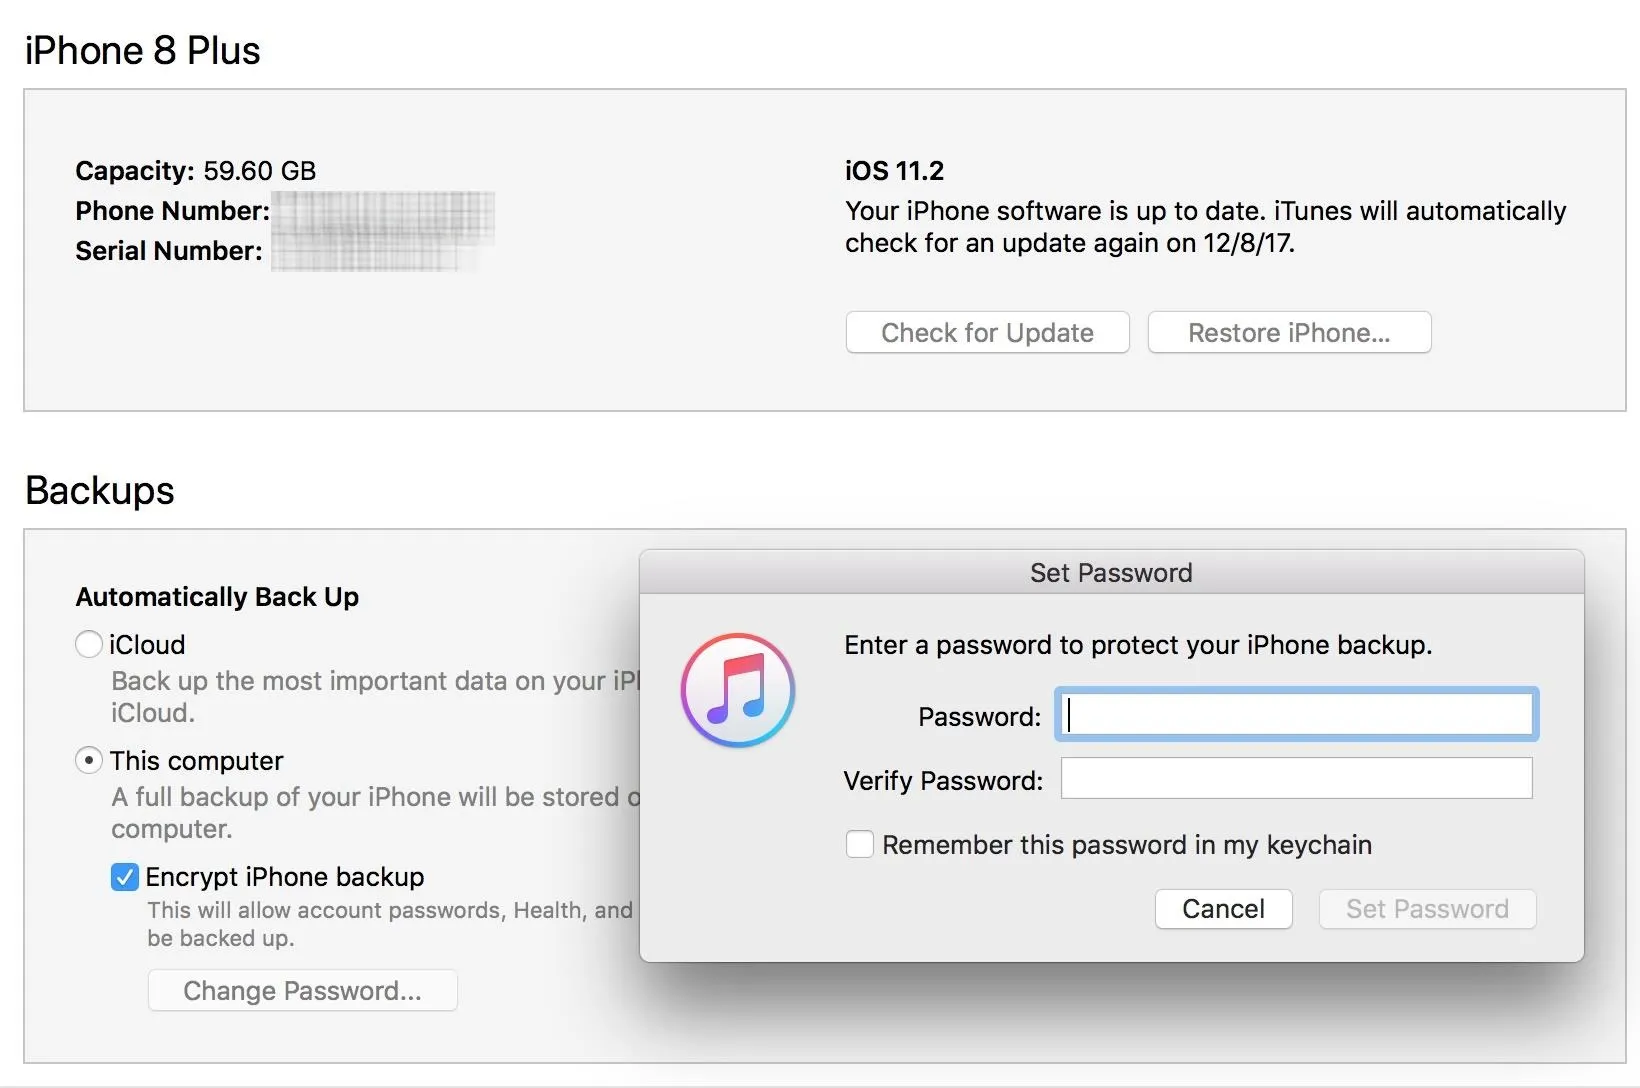Select the iCloud backup radio button

89,644
